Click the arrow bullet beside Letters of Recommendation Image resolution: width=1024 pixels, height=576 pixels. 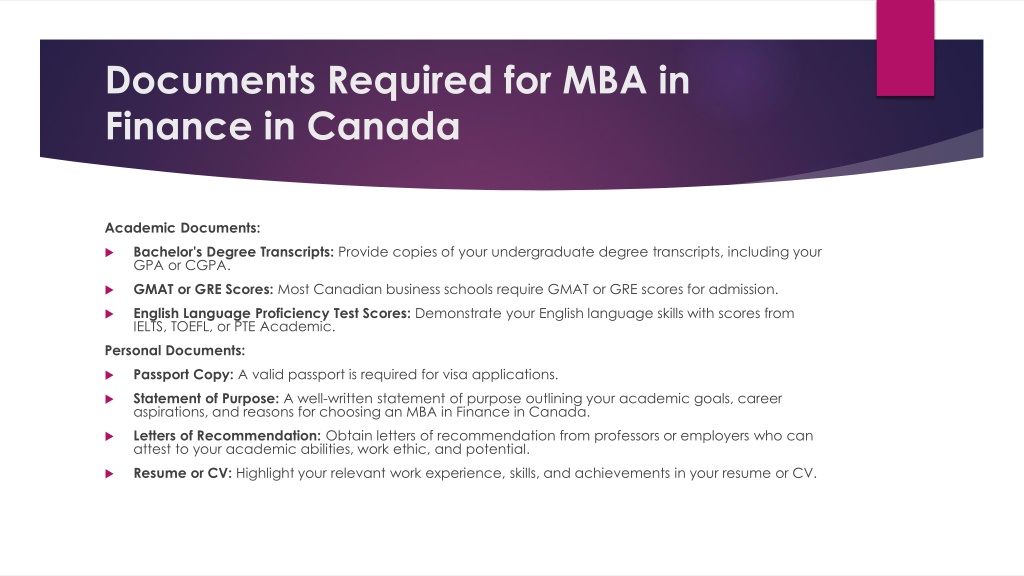click(109, 436)
